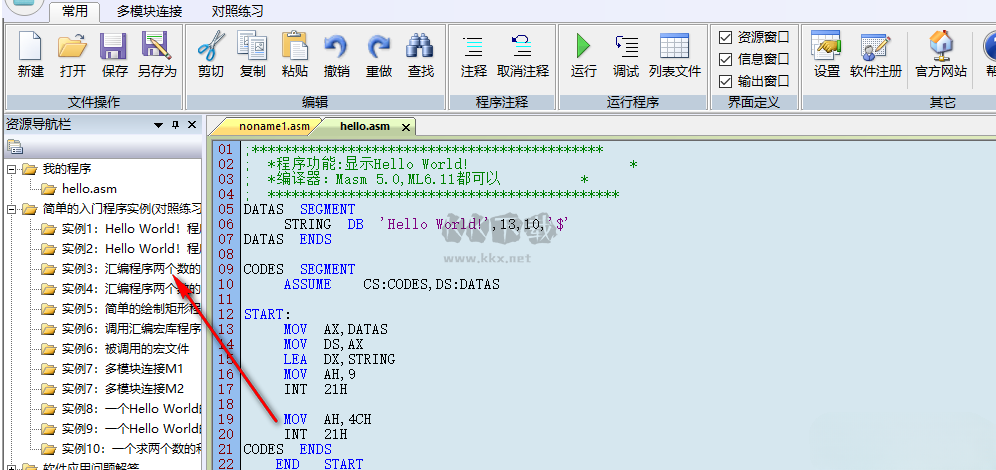Screen dimensions: 996x470
Task: Collapse the 我的程序 tree node
Action: tap(12, 169)
